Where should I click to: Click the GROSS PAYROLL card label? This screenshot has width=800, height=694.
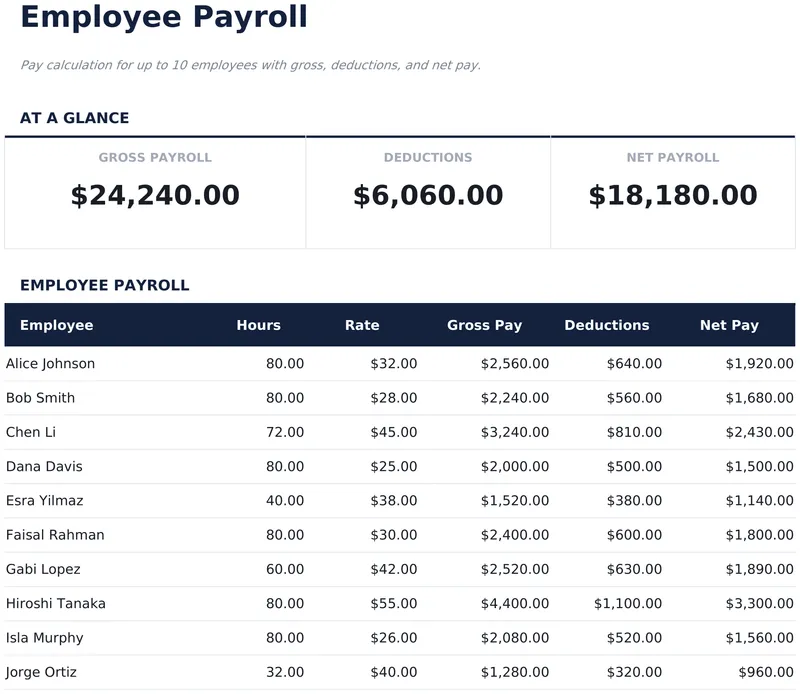pyautogui.click(x=155, y=157)
